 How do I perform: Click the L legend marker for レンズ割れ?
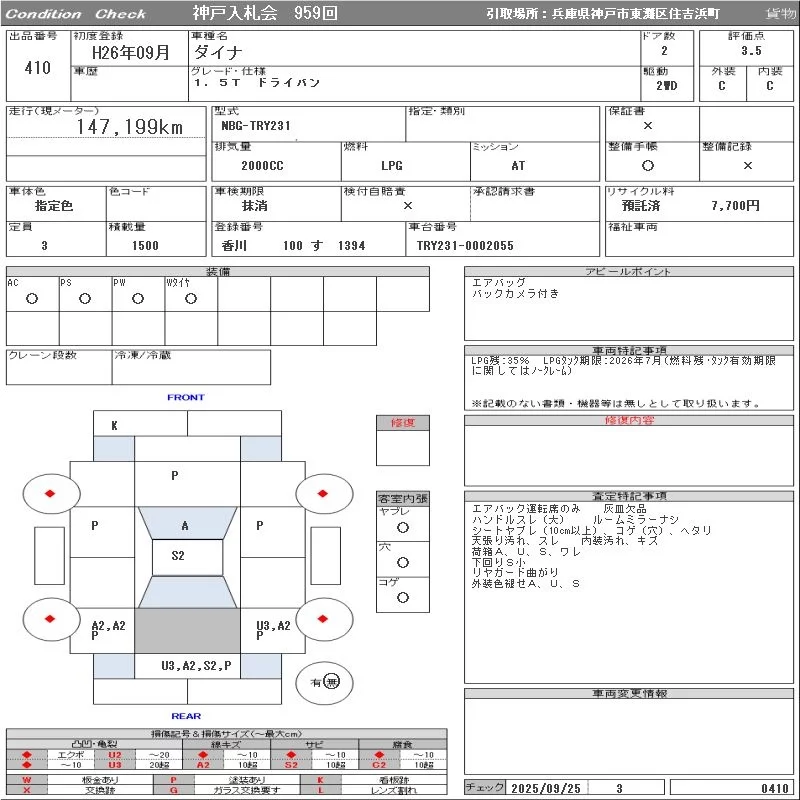coord(320,790)
